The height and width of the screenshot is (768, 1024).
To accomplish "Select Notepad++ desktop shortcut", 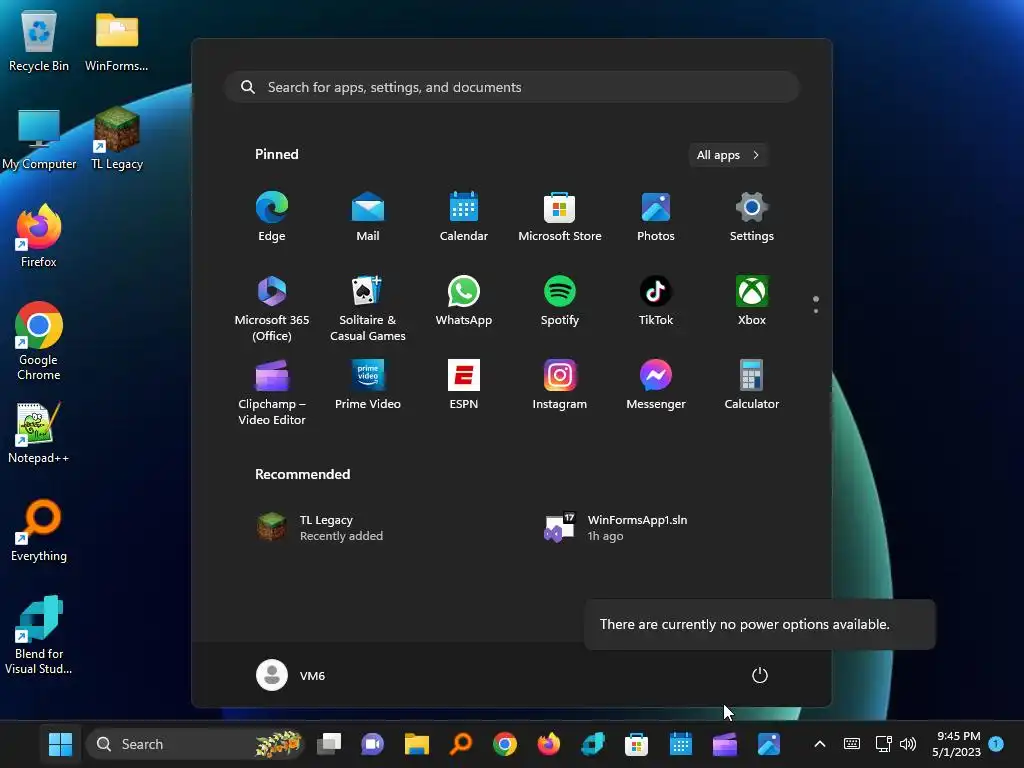I will [x=39, y=432].
